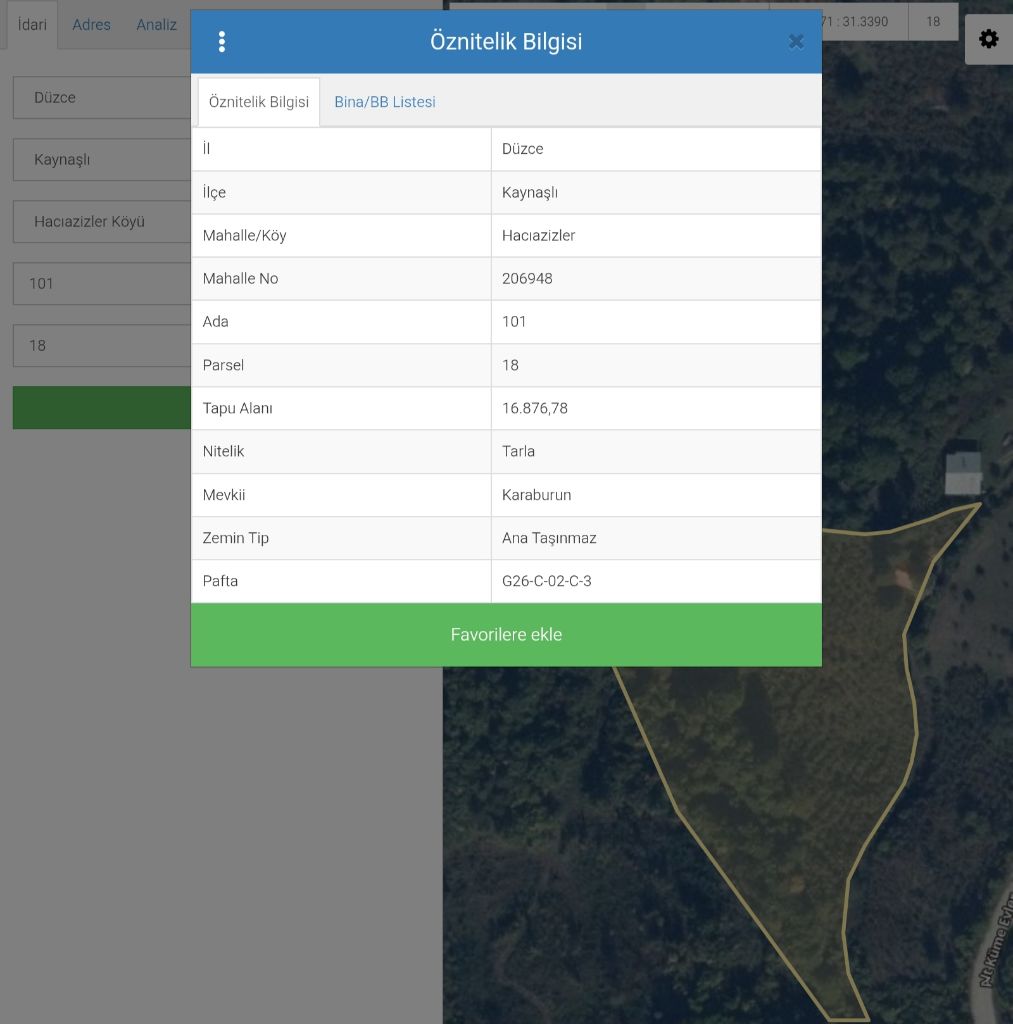Click the Favorilere ekle button

click(506, 635)
